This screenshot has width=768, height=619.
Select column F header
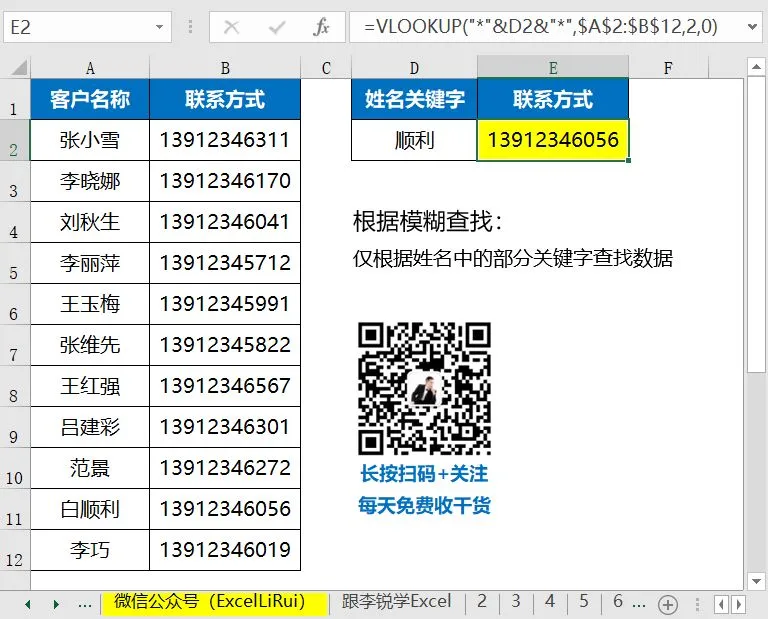(668, 68)
